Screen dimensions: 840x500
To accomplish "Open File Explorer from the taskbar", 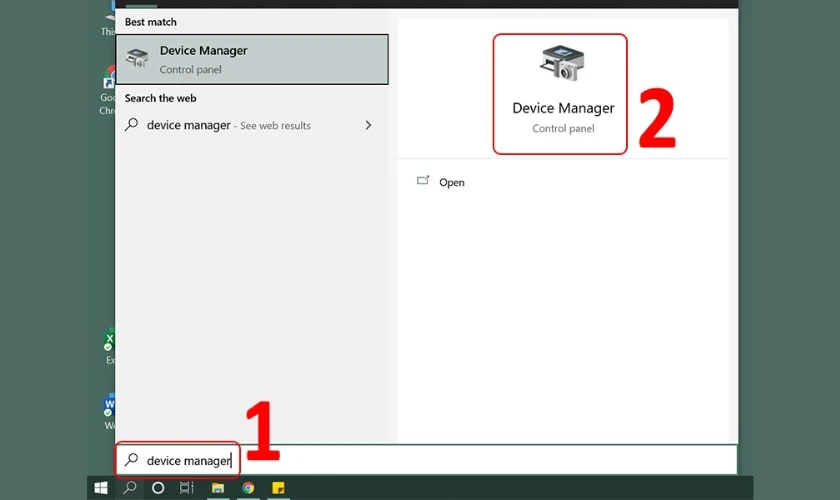I will click(218, 488).
